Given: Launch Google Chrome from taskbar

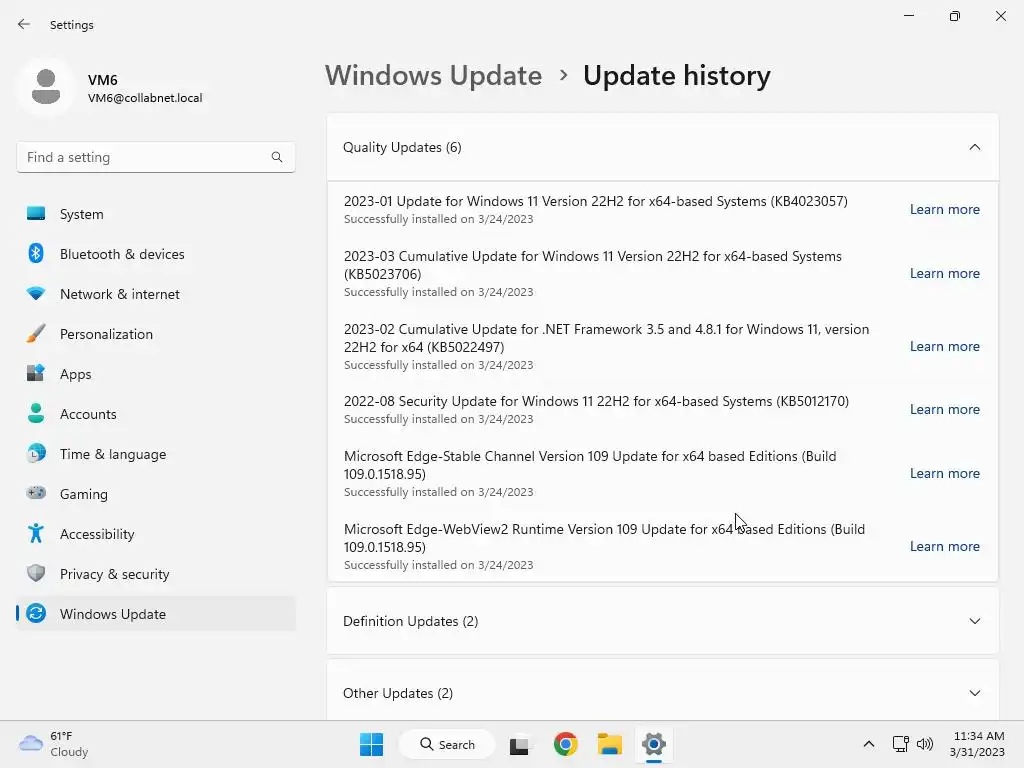Looking at the screenshot, I should (566, 744).
